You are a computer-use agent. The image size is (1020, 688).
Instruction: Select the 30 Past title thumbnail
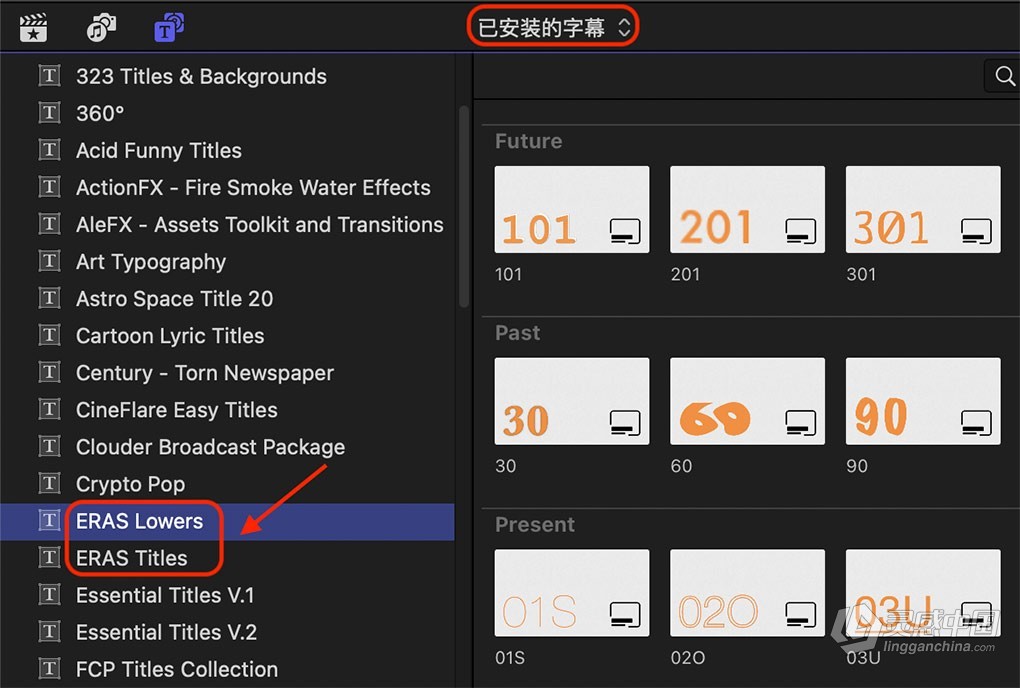572,401
